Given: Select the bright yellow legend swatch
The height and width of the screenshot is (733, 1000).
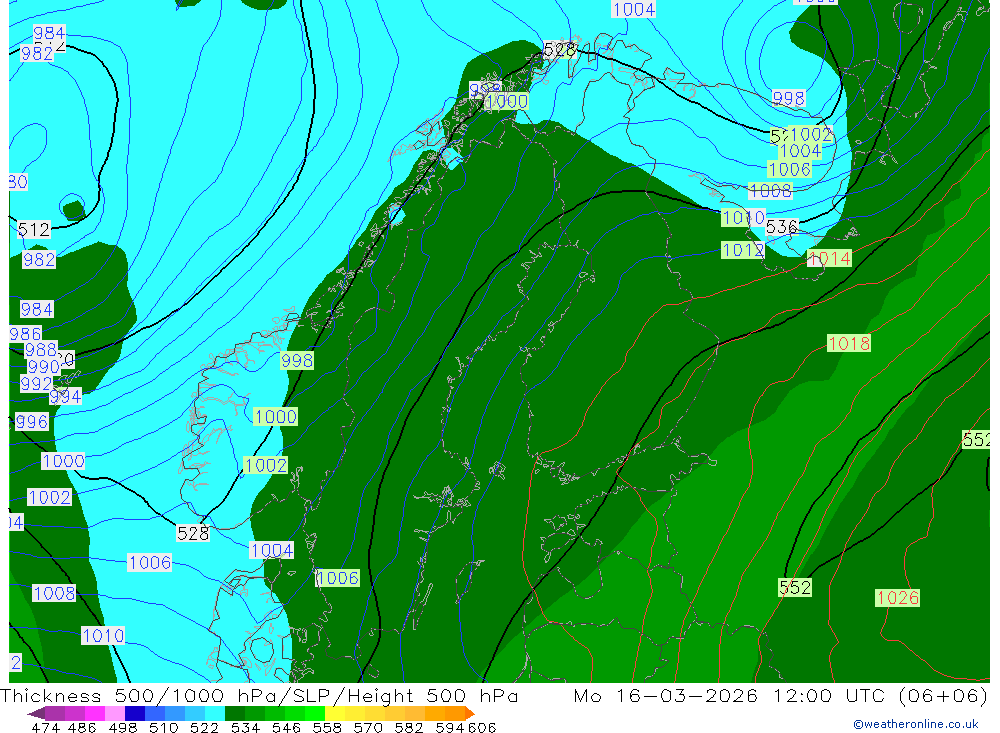Looking at the screenshot, I should click(x=335, y=713).
